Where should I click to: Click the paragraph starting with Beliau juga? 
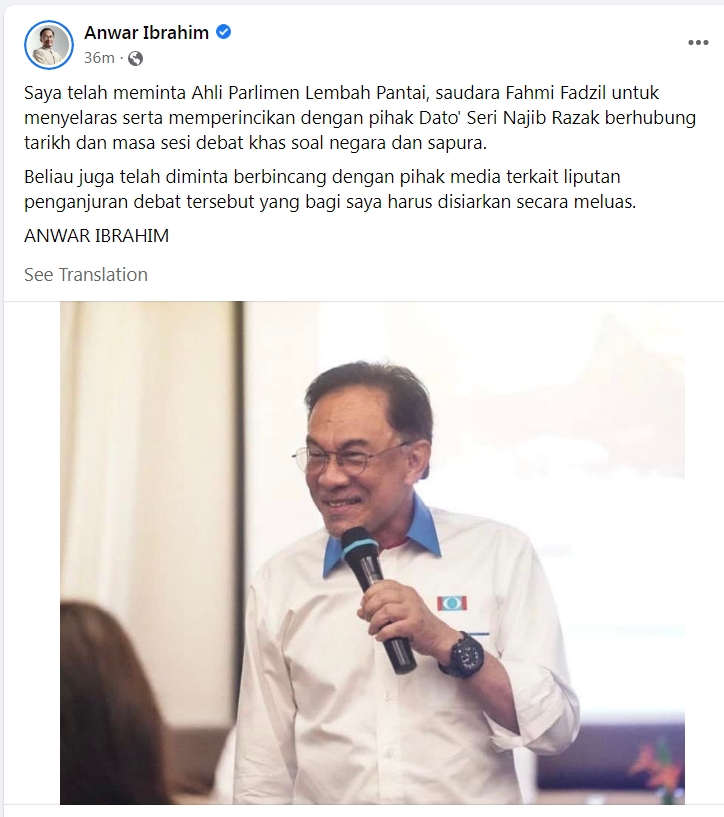[x=330, y=189]
